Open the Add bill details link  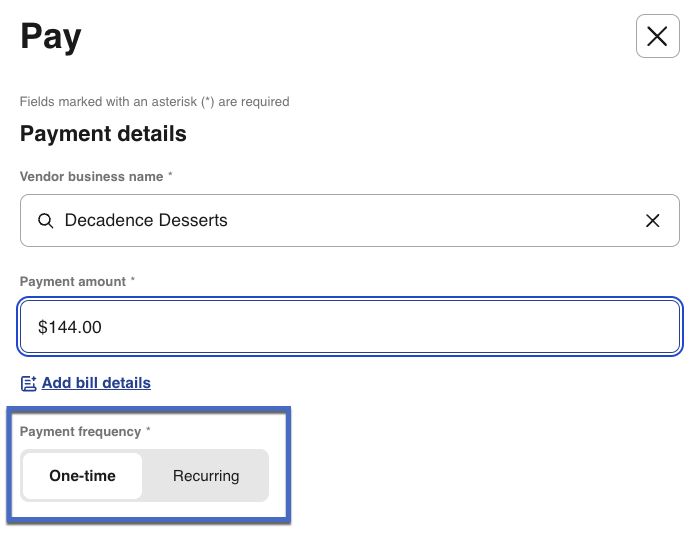(x=96, y=383)
